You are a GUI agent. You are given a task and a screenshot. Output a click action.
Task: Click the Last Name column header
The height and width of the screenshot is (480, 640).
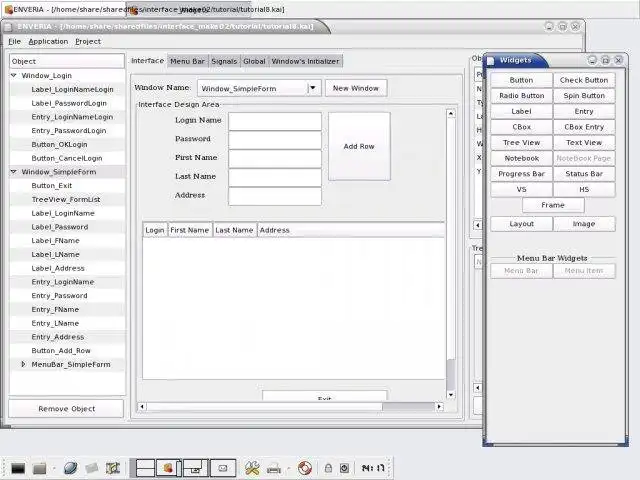(x=234, y=230)
